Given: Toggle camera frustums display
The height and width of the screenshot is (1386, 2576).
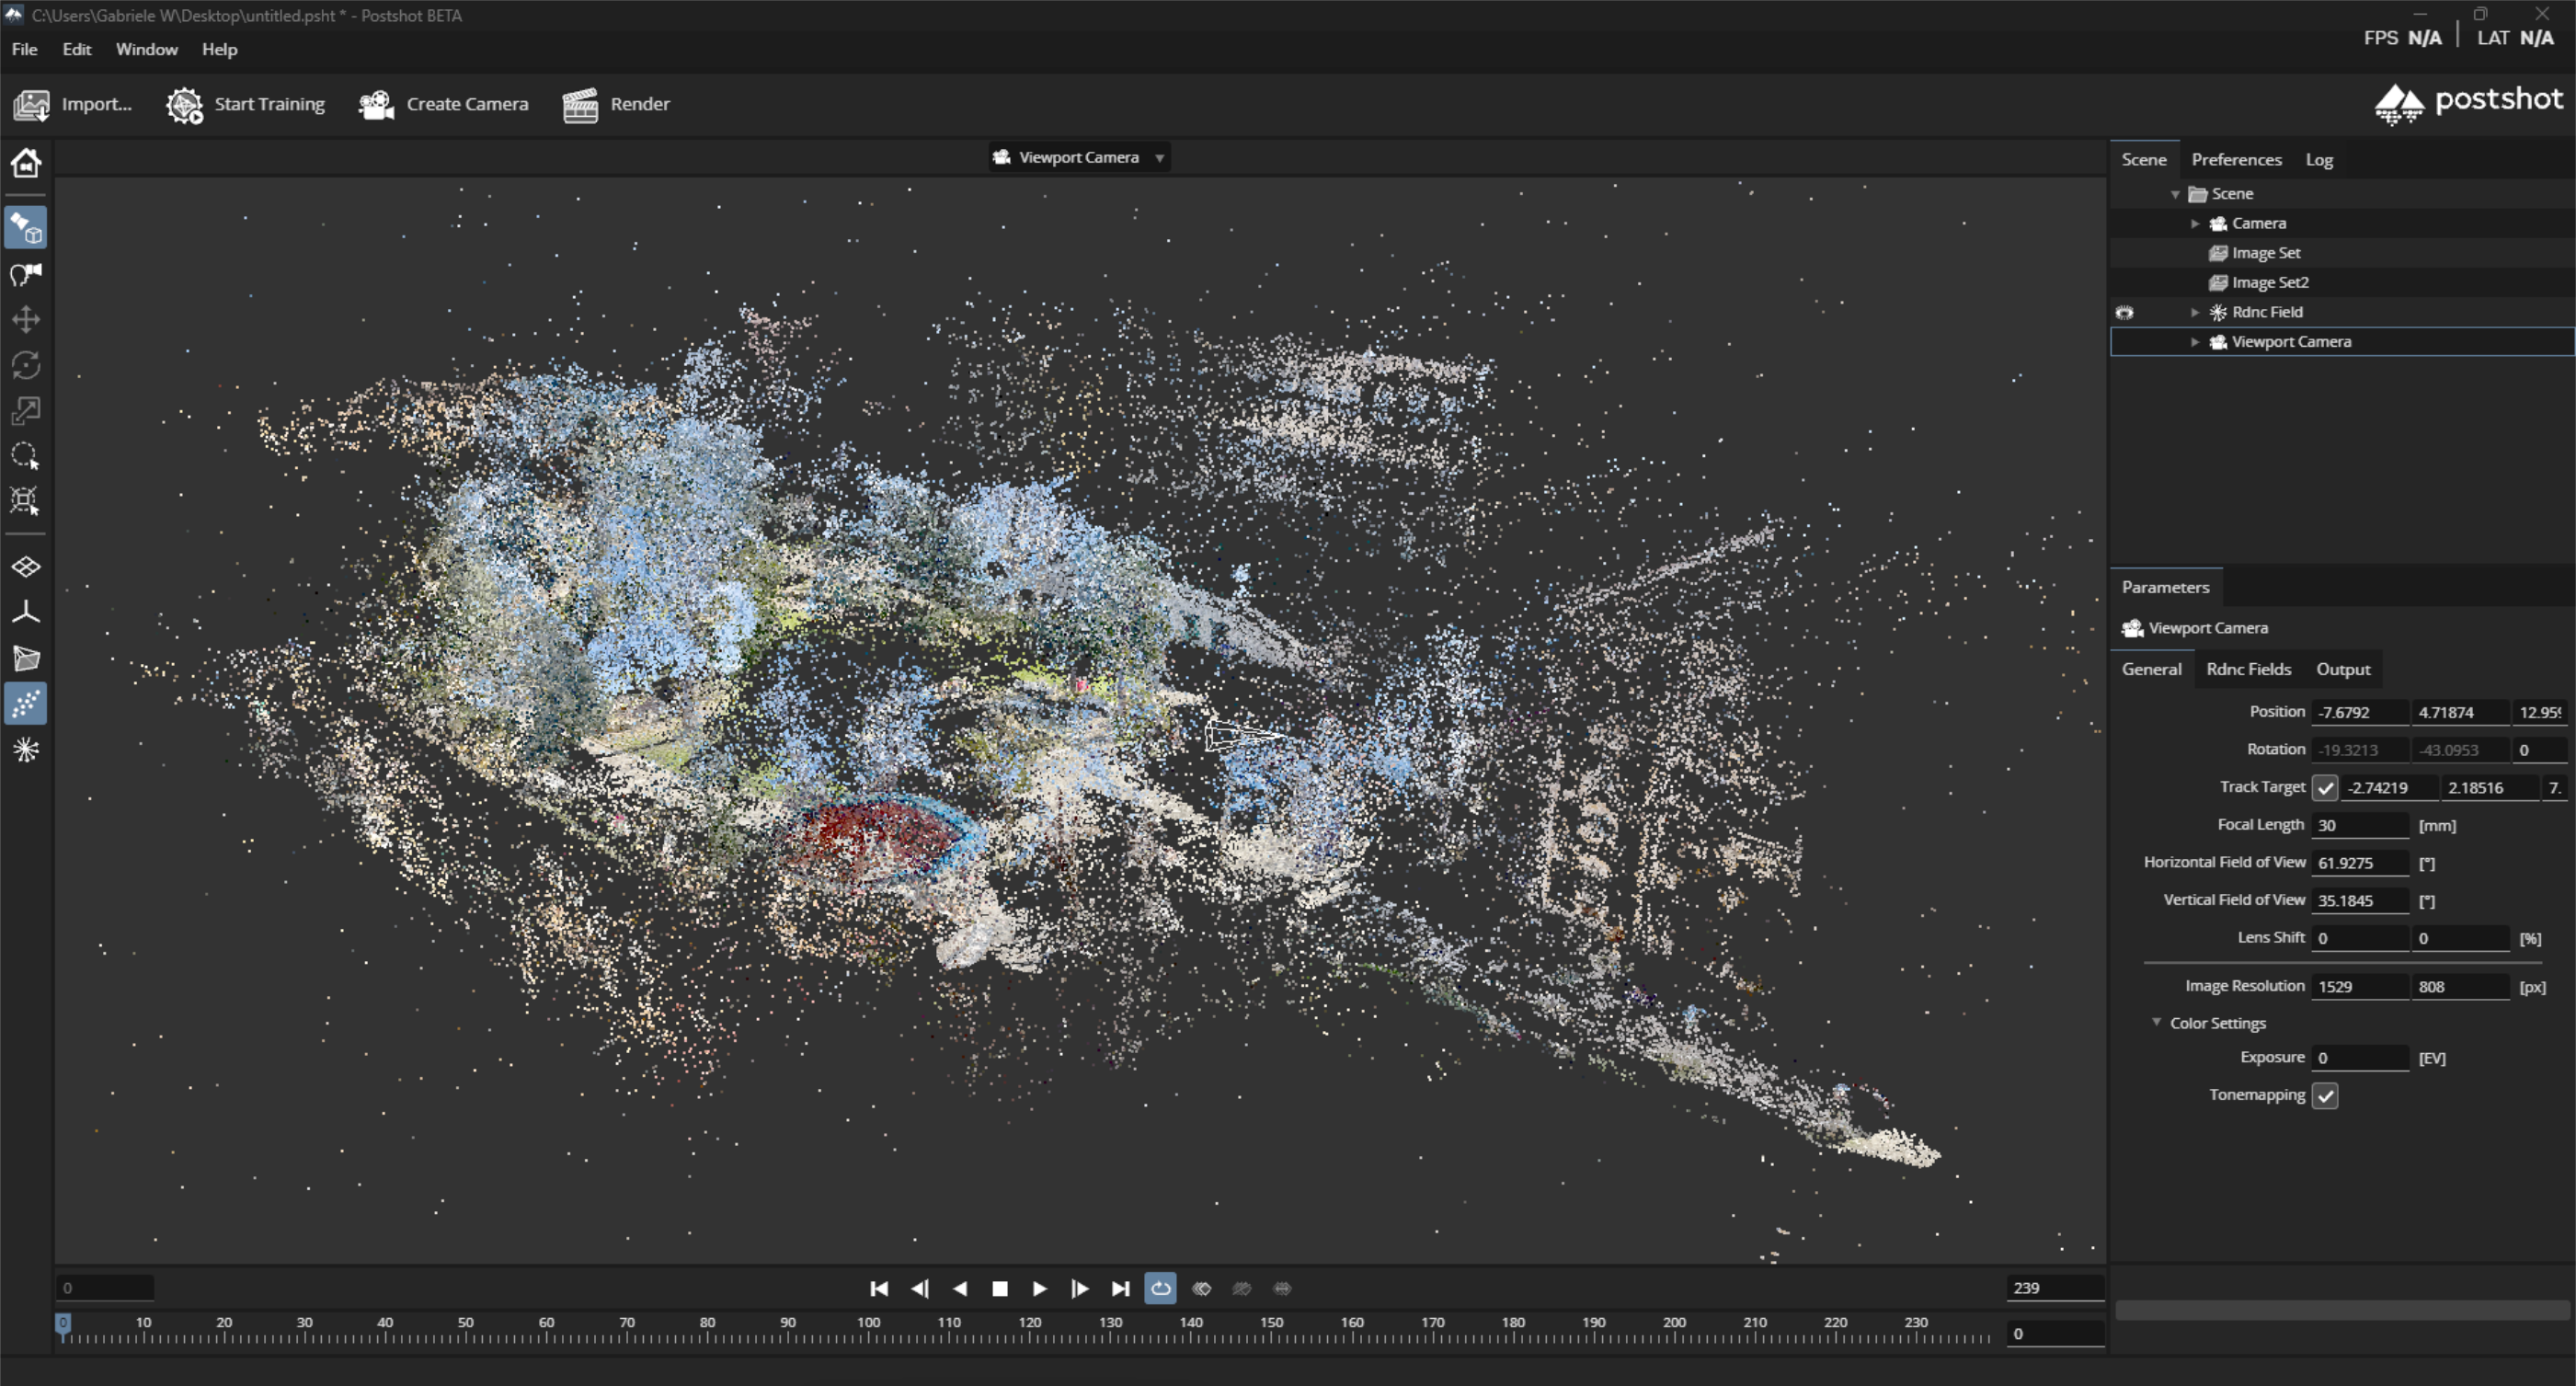Looking at the screenshot, I should tap(26, 658).
